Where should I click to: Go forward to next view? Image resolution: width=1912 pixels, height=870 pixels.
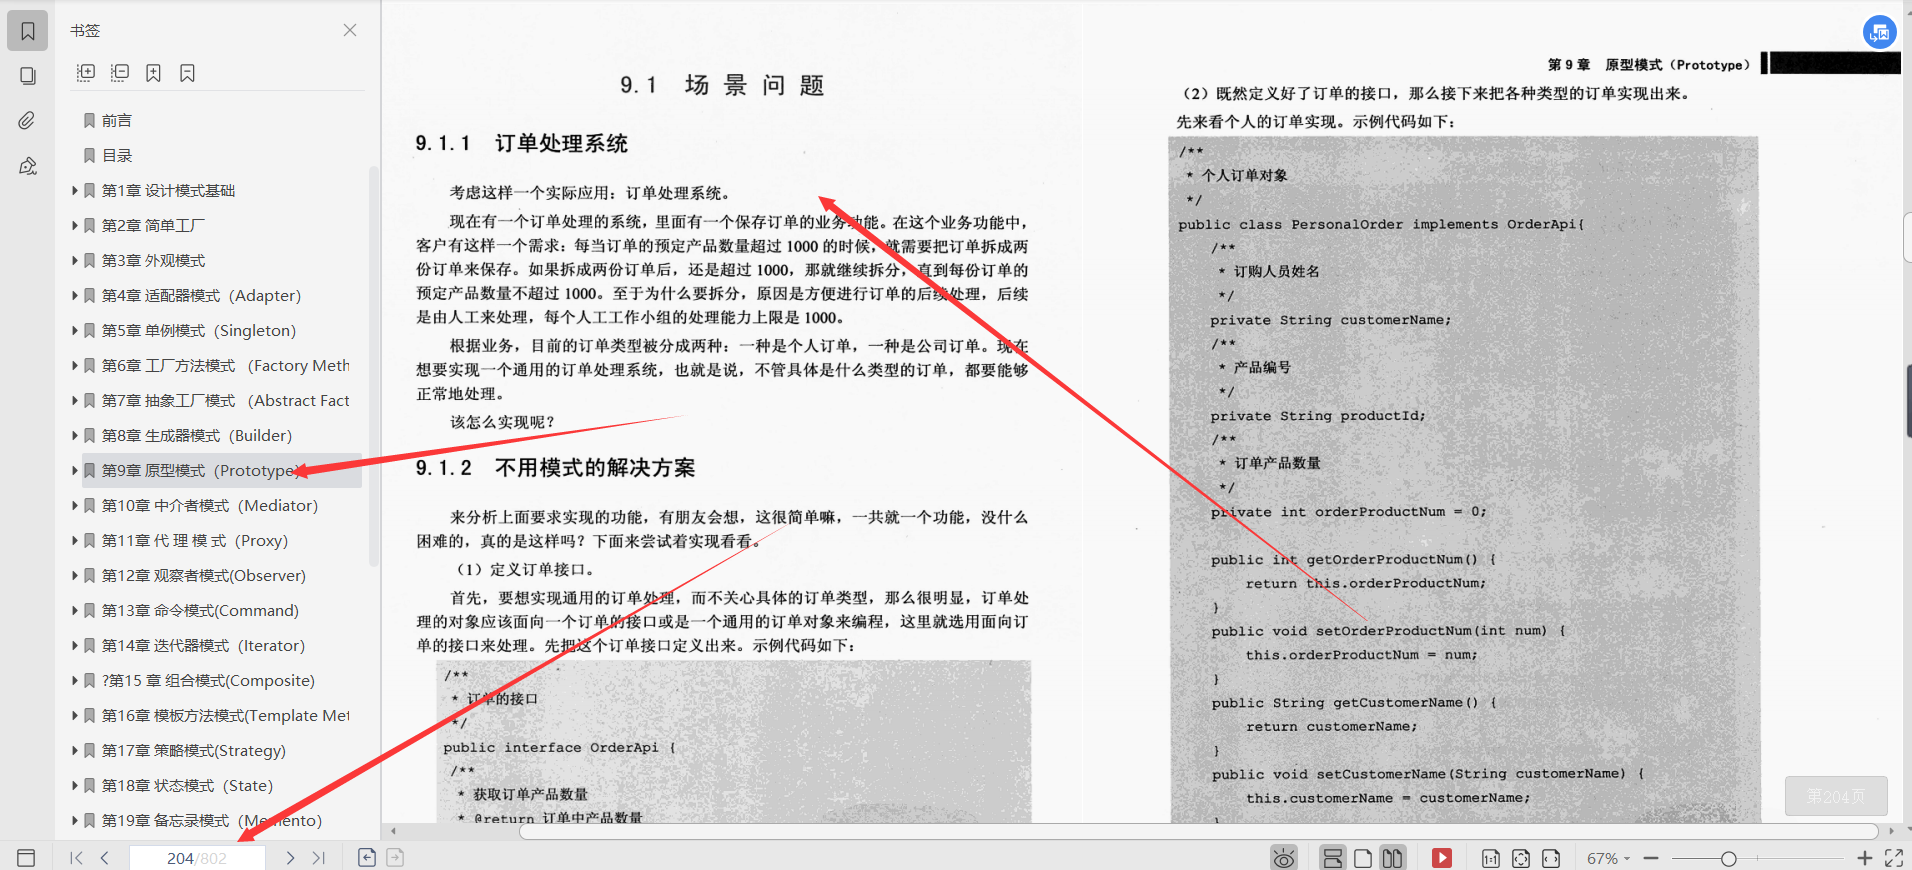coord(395,857)
